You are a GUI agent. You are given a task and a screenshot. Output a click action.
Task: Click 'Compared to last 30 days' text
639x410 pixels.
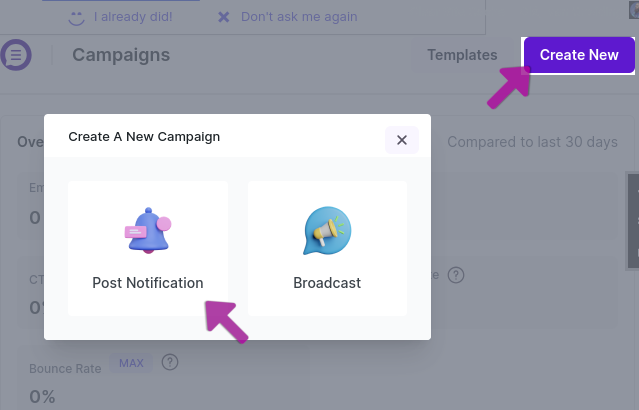pos(532,142)
